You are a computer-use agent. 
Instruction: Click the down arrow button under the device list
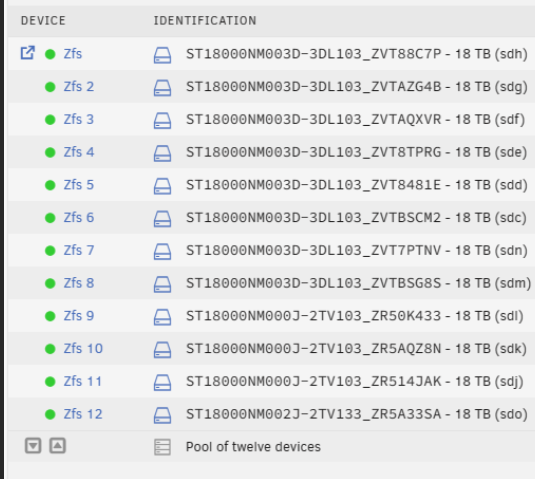point(33,446)
